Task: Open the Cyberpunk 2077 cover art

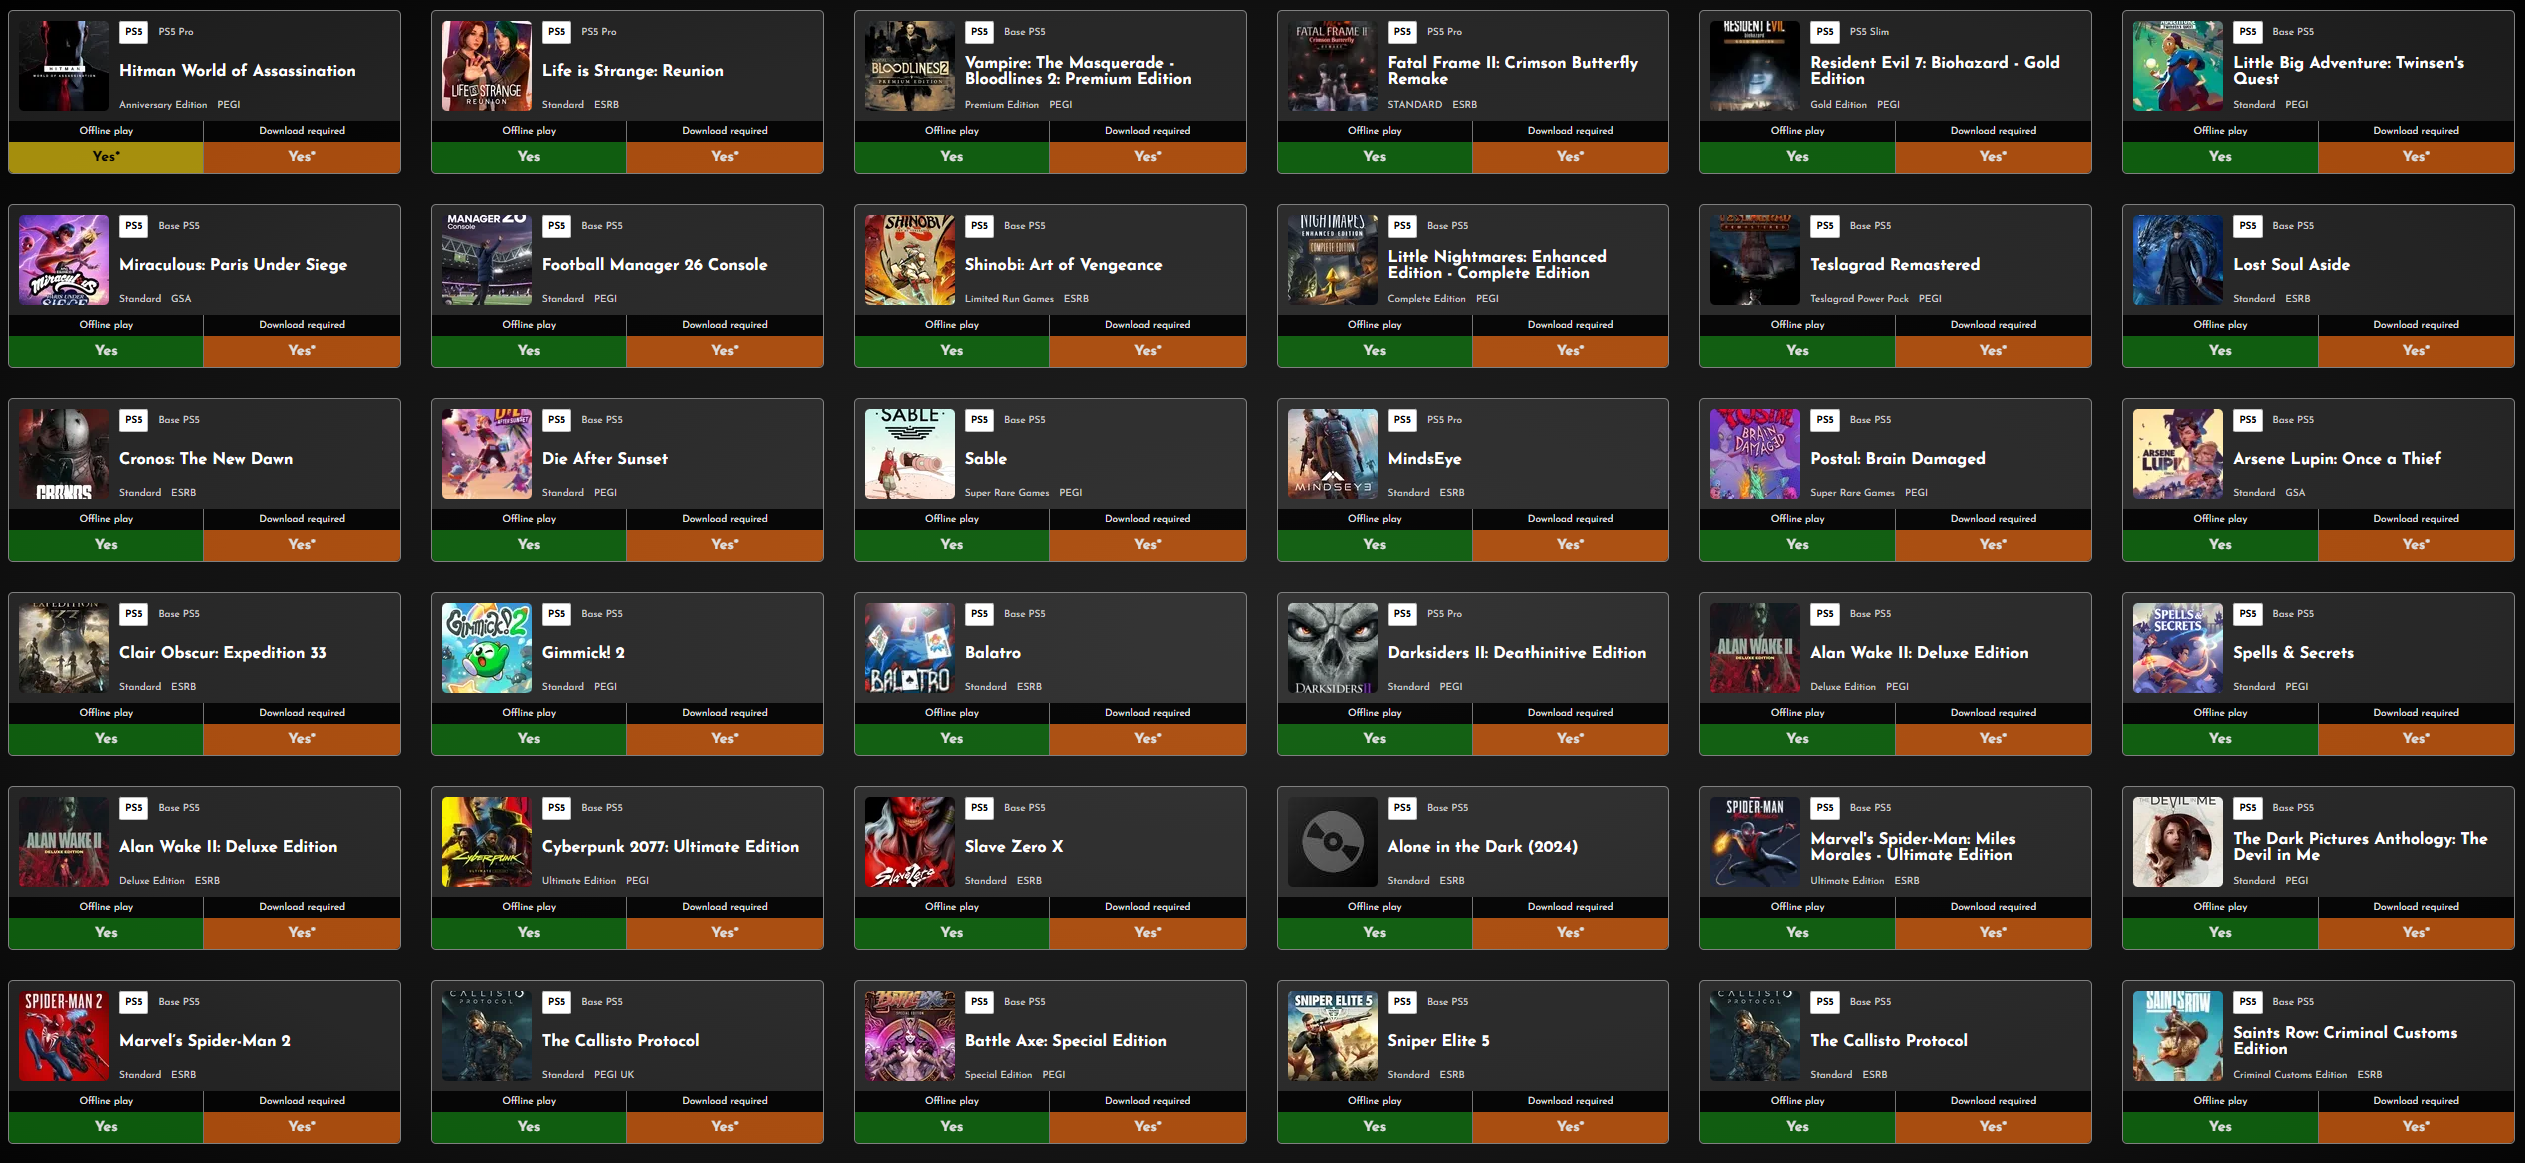Action: [x=487, y=842]
